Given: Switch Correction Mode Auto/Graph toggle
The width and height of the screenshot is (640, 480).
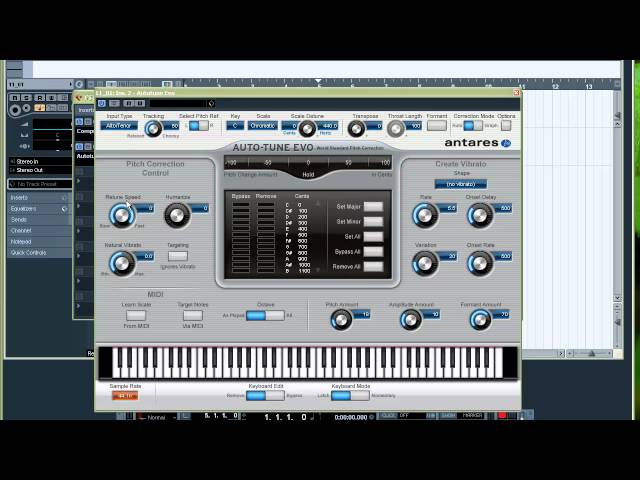Looking at the screenshot, I should coord(473,125).
